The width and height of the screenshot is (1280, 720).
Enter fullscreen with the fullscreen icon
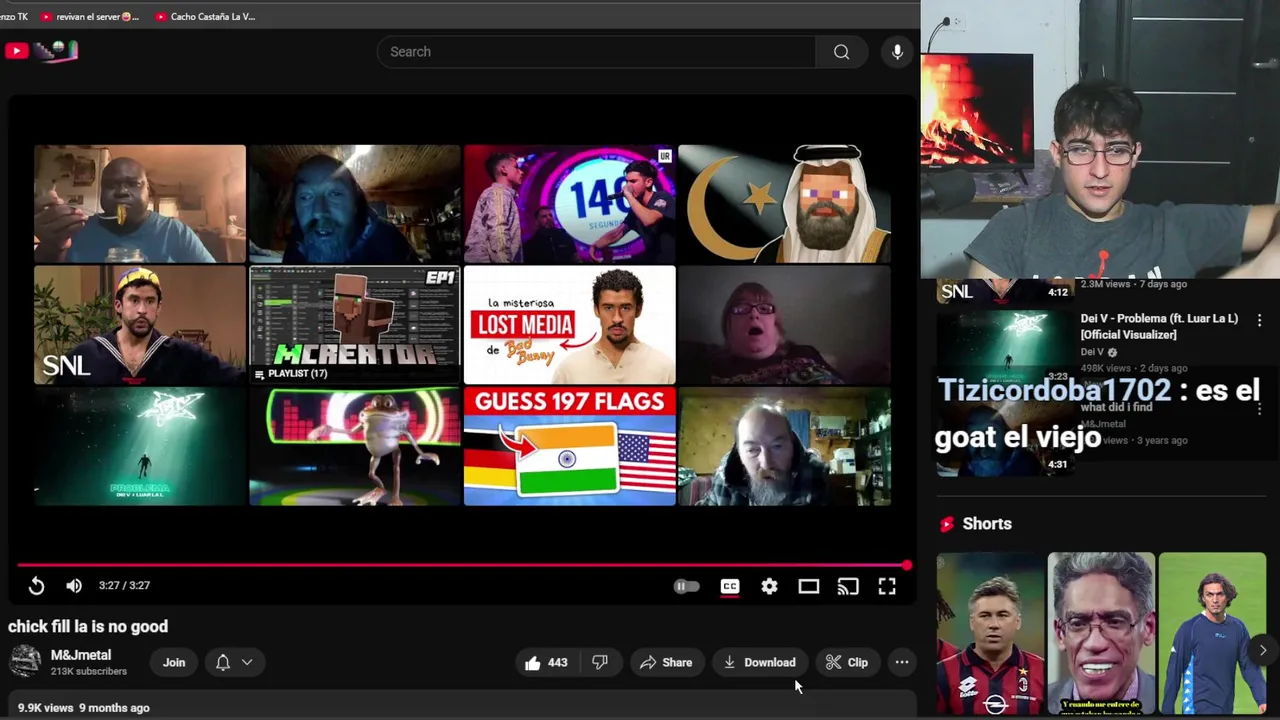887,587
